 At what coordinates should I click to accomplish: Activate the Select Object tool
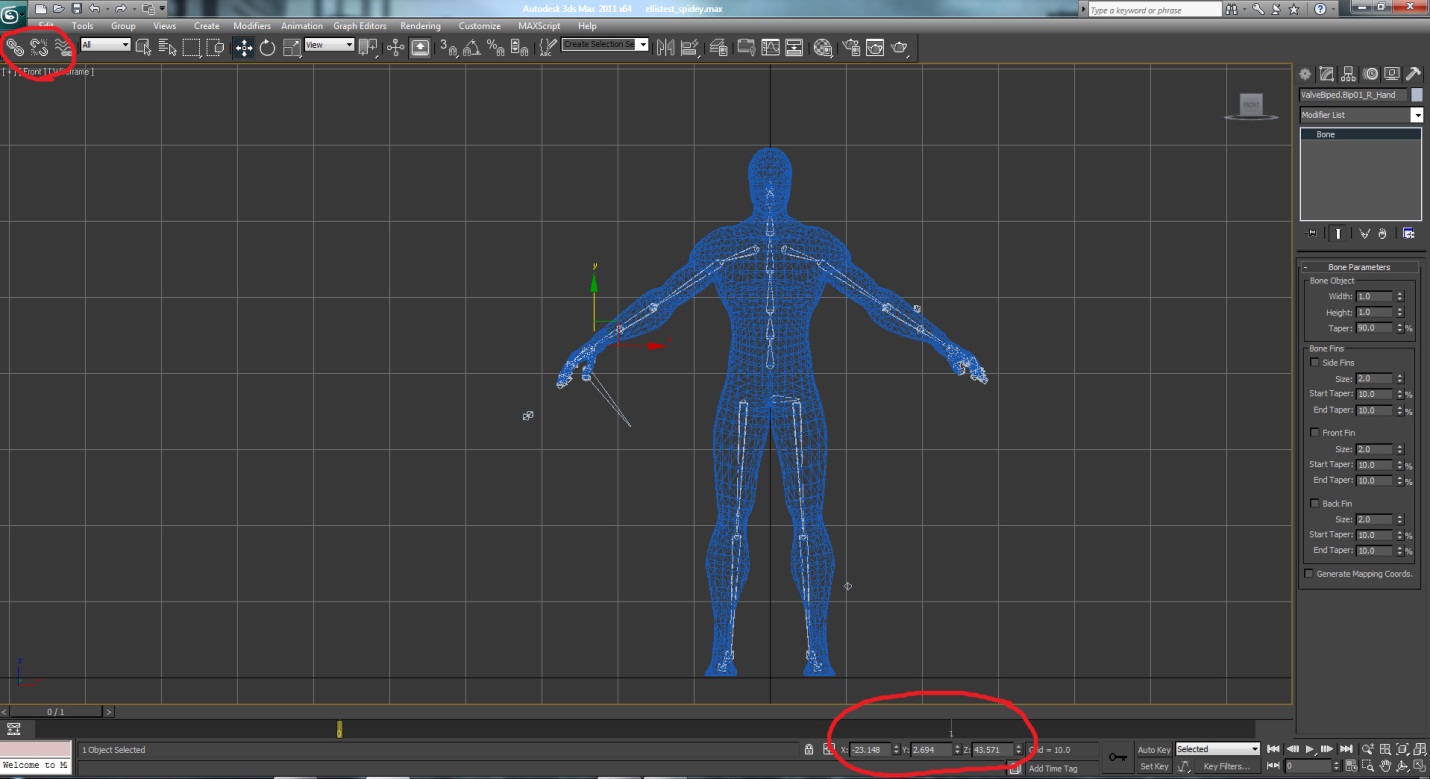(143, 46)
